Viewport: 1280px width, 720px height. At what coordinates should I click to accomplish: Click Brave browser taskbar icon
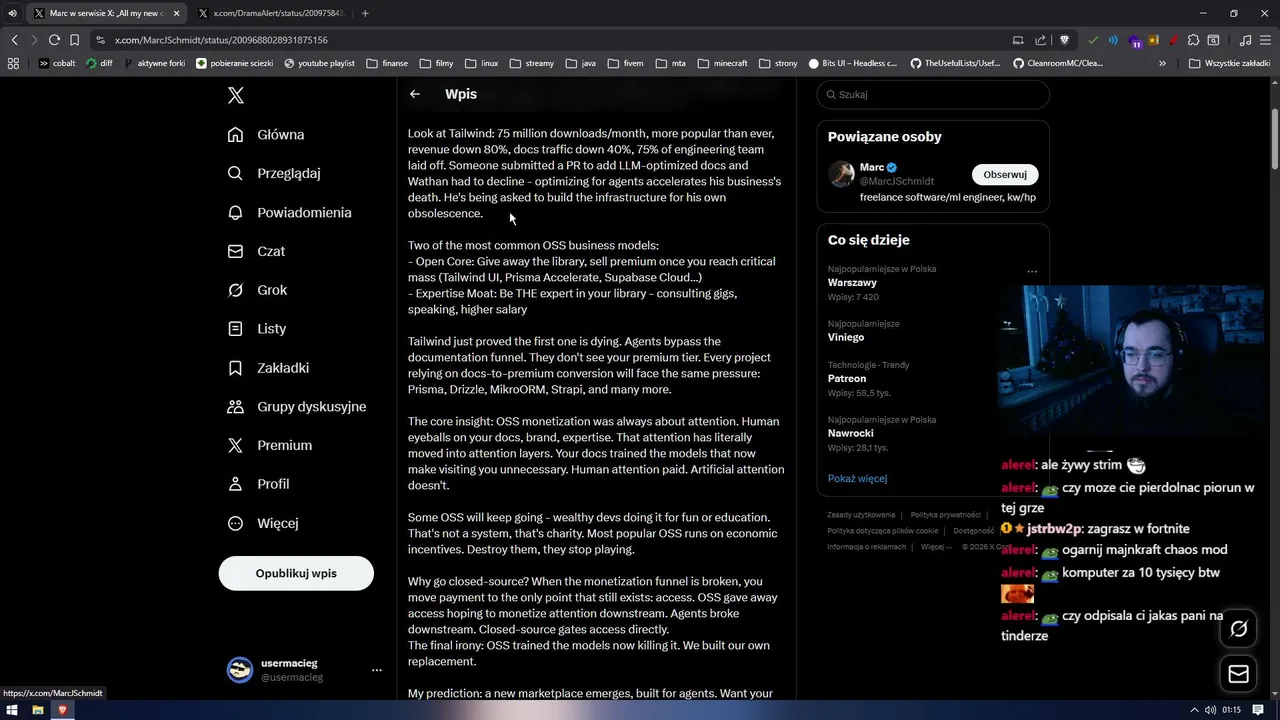tap(62, 710)
